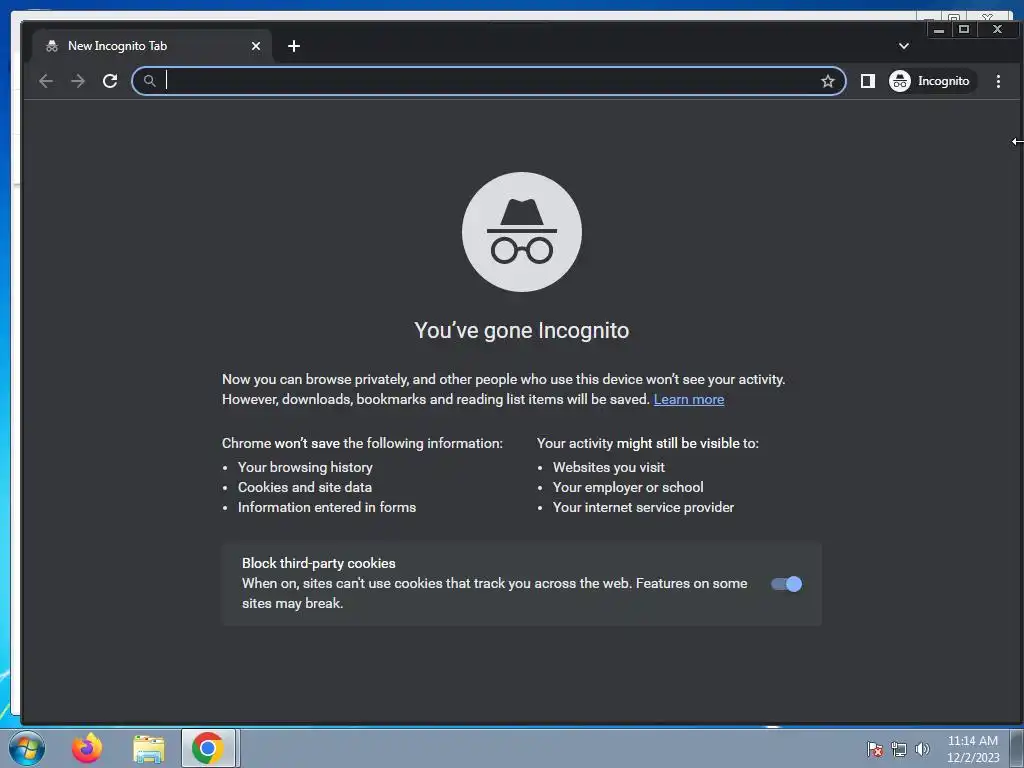Screen dimensions: 1024x768
Task: Click the 'Block third-party cookies' title
Action: click(319, 563)
